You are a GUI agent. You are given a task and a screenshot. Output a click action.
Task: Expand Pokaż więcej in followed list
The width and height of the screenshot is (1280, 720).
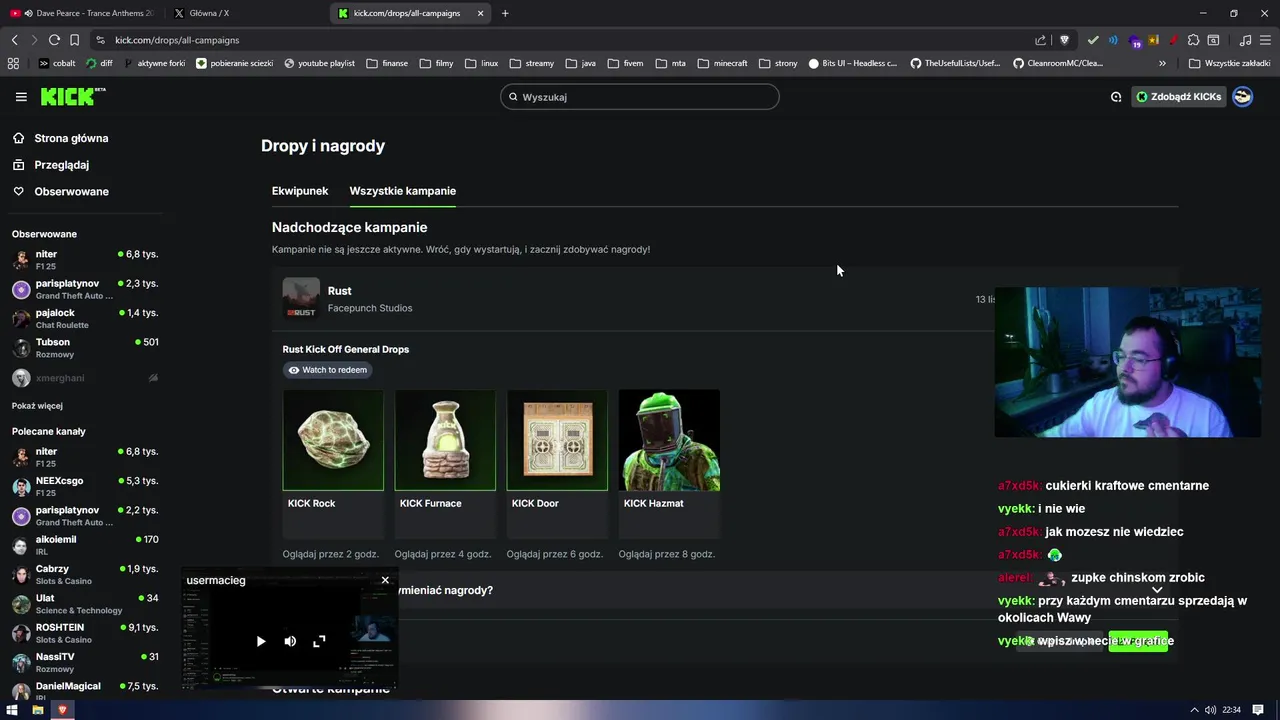coord(37,406)
